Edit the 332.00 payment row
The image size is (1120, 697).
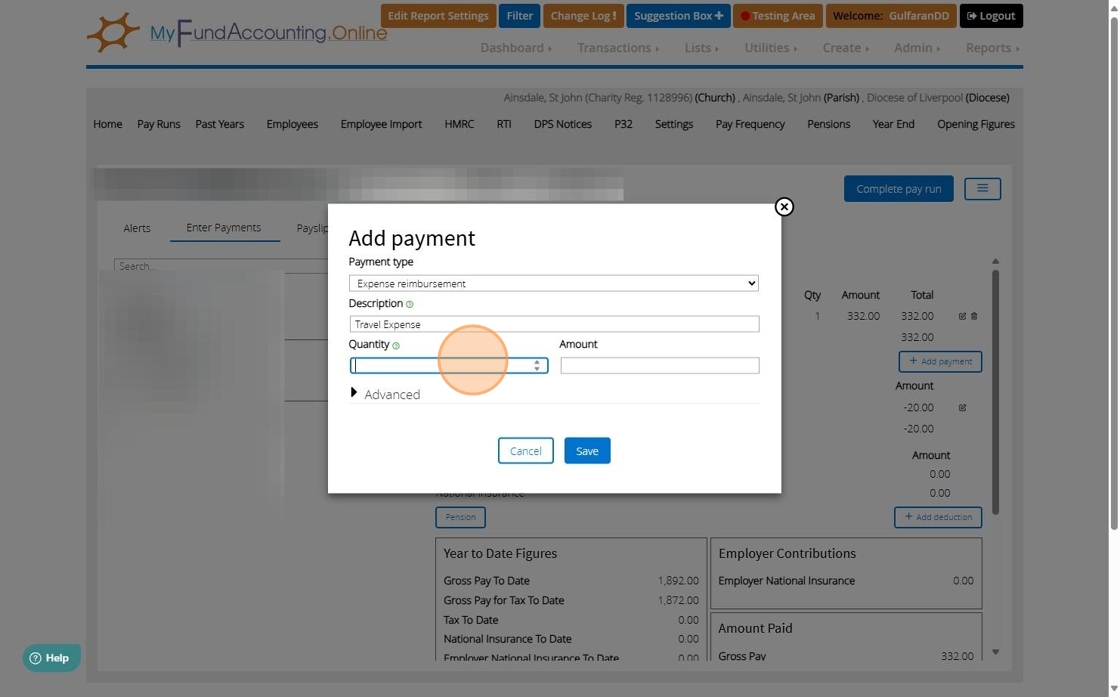962,316
